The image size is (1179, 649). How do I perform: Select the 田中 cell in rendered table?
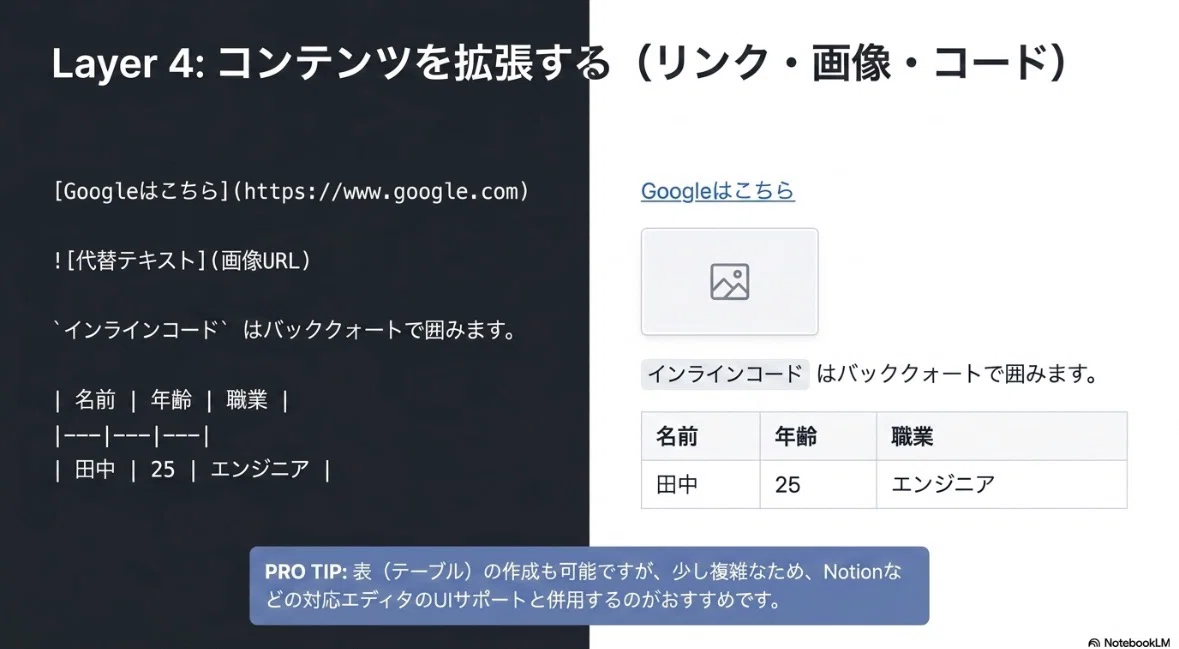click(700, 484)
